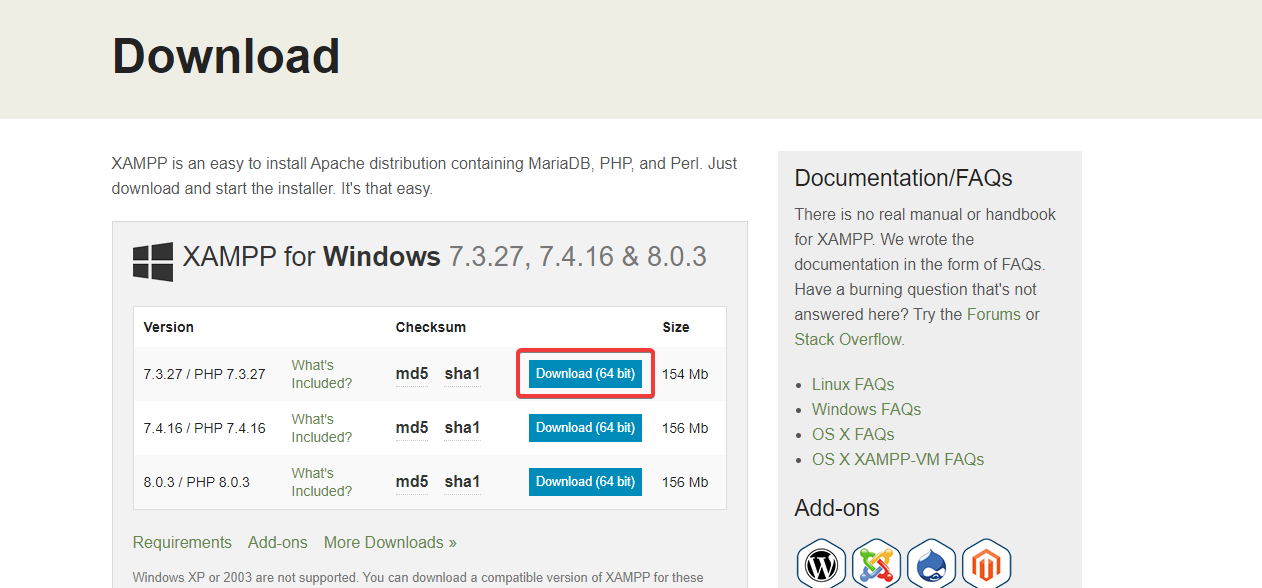The image size is (1262, 588).
Task: Select the 8.0.3 / PHP 8.0.3 version text
Action: (197, 482)
